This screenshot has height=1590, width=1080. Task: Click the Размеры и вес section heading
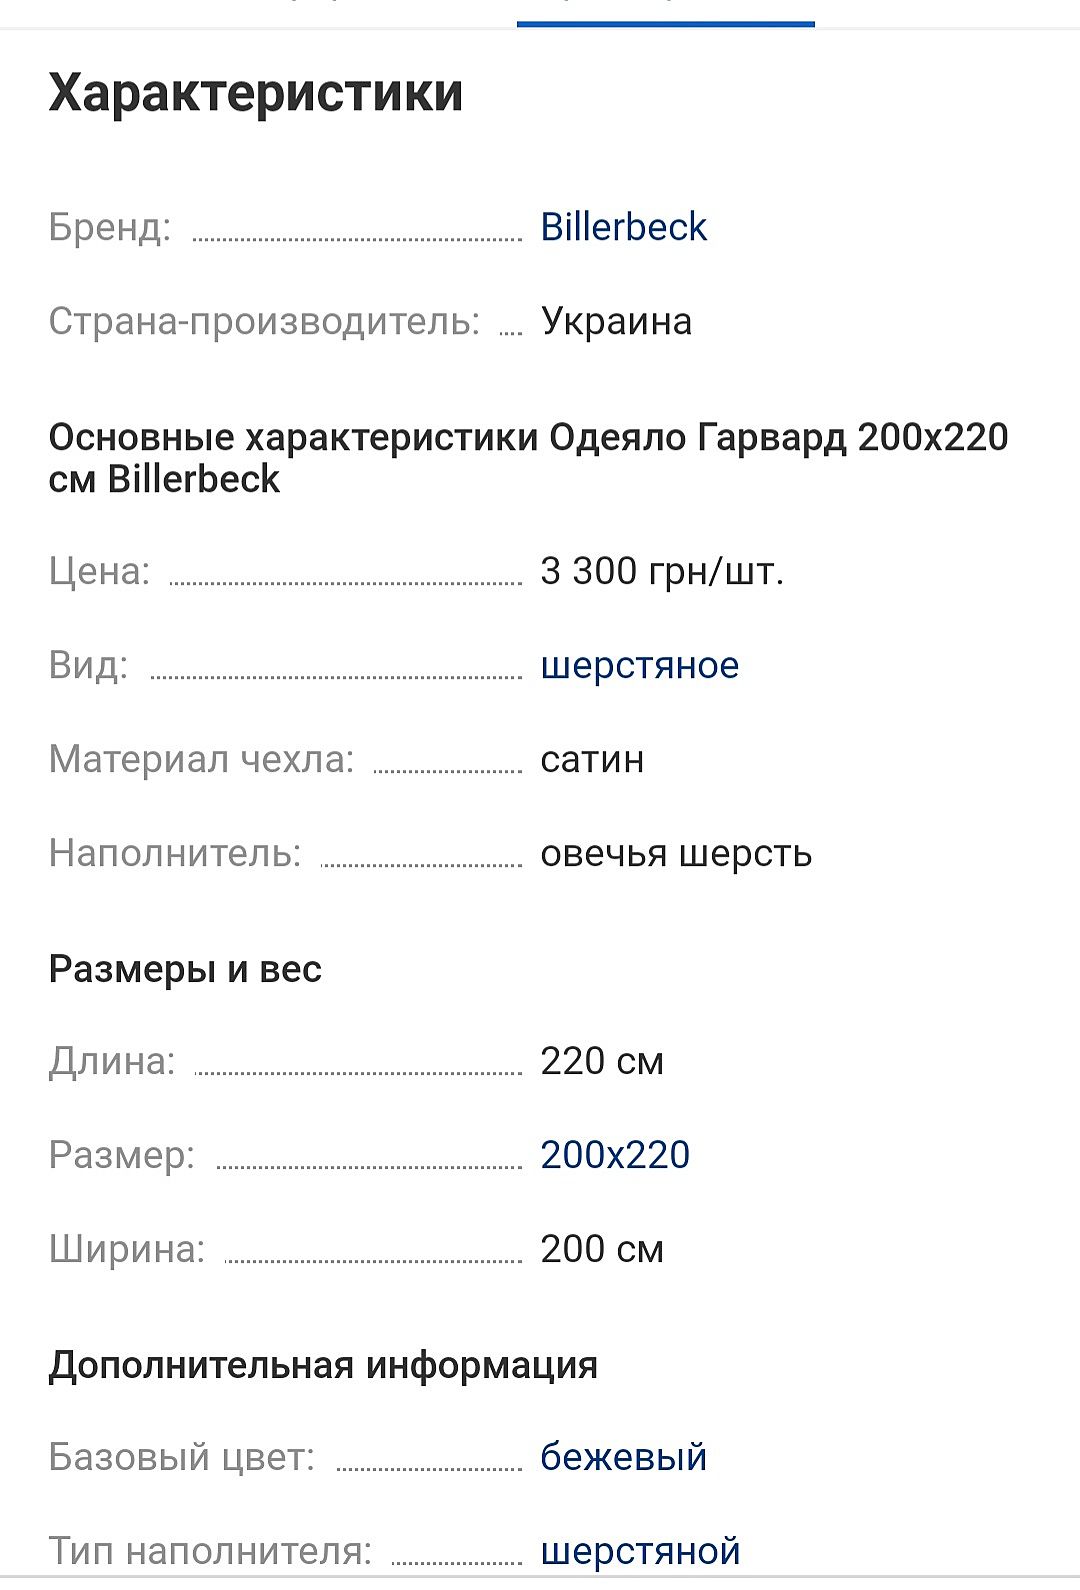185,969
